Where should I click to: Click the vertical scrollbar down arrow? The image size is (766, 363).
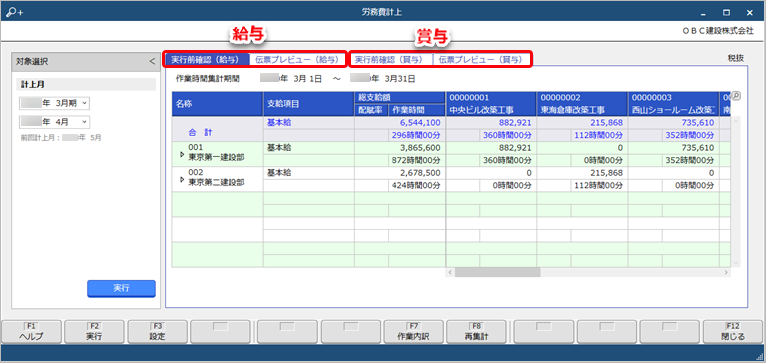[736, 262]
